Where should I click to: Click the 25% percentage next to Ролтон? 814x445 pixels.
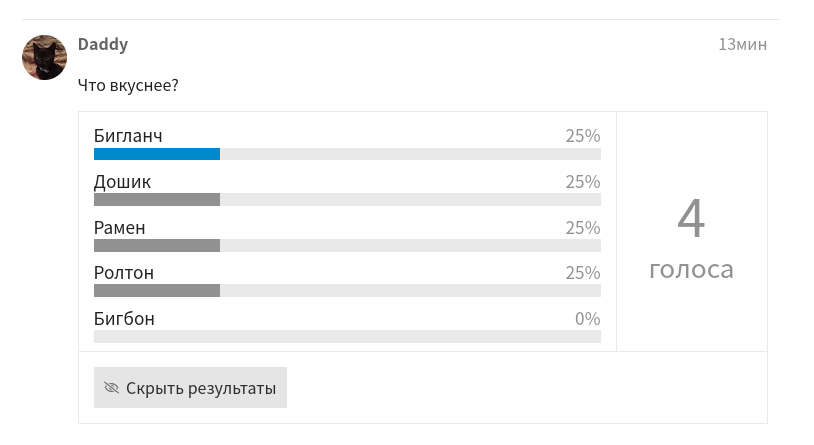click(583, 273)
